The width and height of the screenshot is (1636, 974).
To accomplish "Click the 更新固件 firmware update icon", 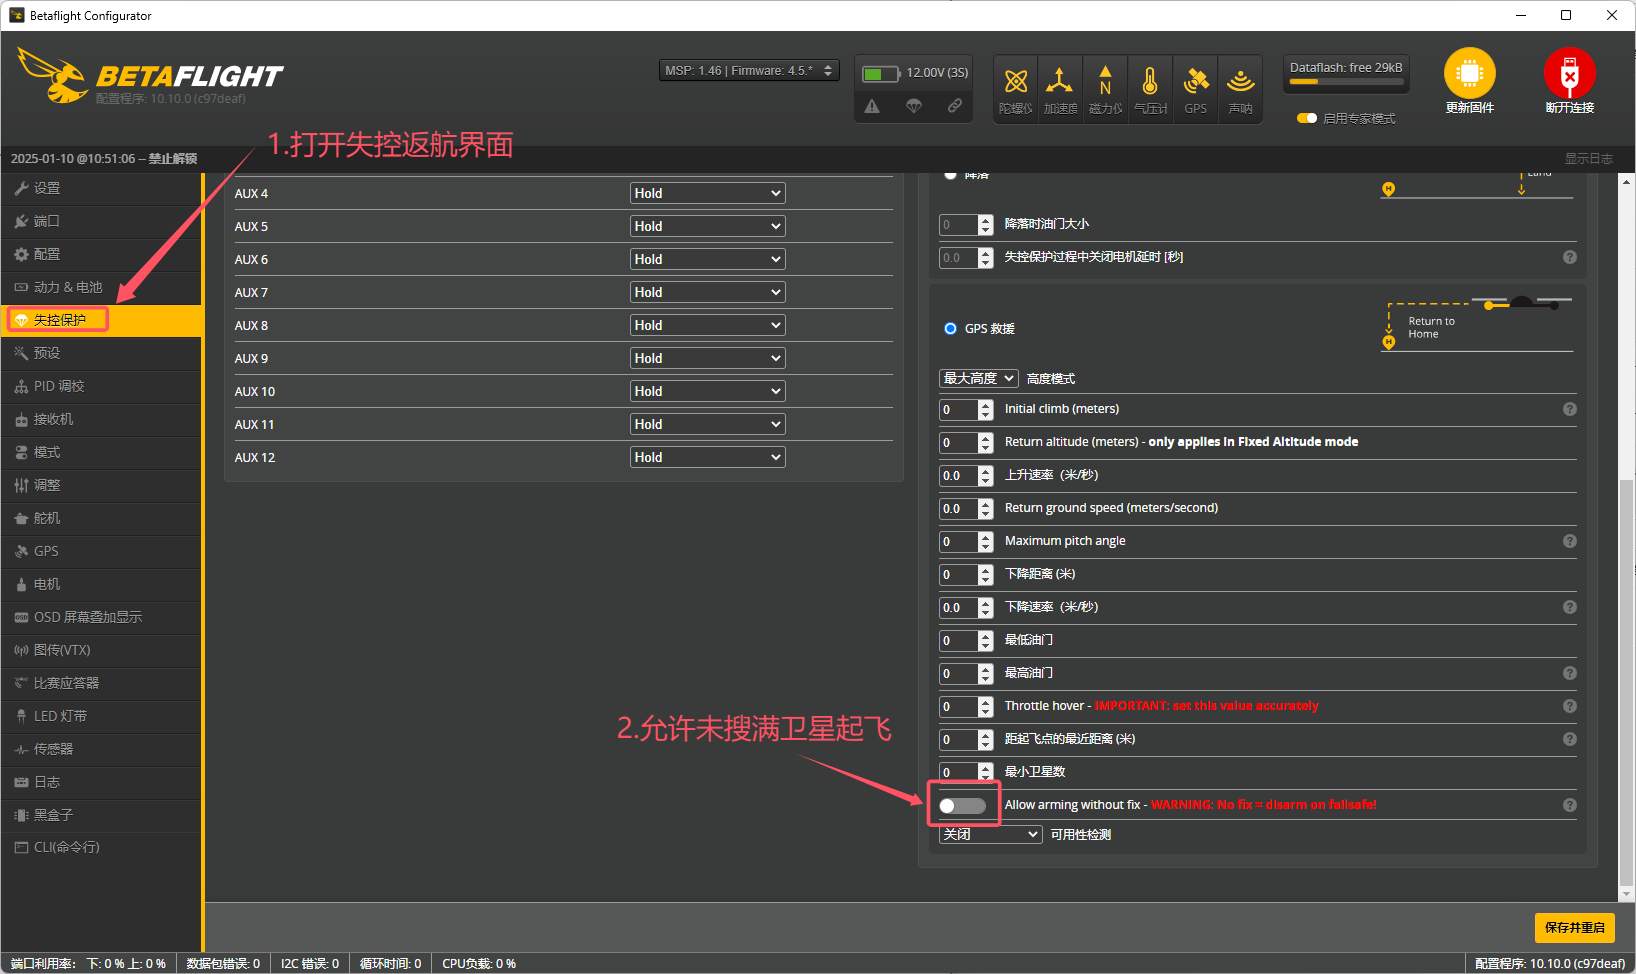I will point(1469,73).
